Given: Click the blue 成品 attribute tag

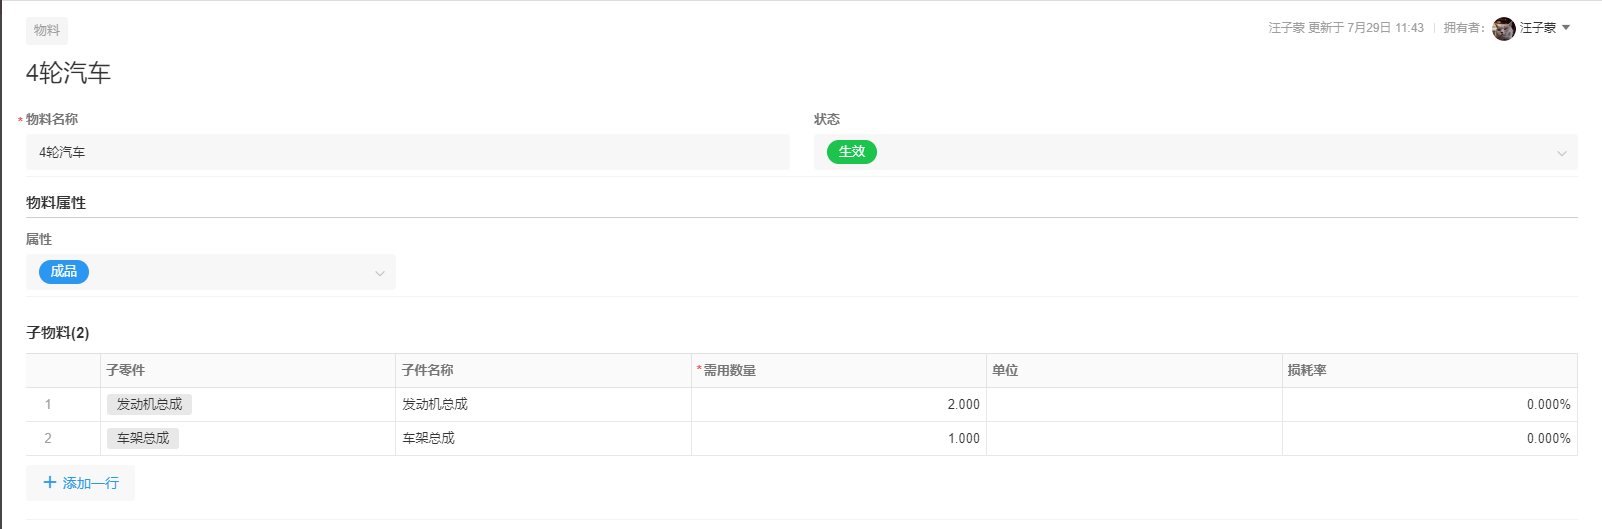Looking at the screenshot, I should point(64,272).
